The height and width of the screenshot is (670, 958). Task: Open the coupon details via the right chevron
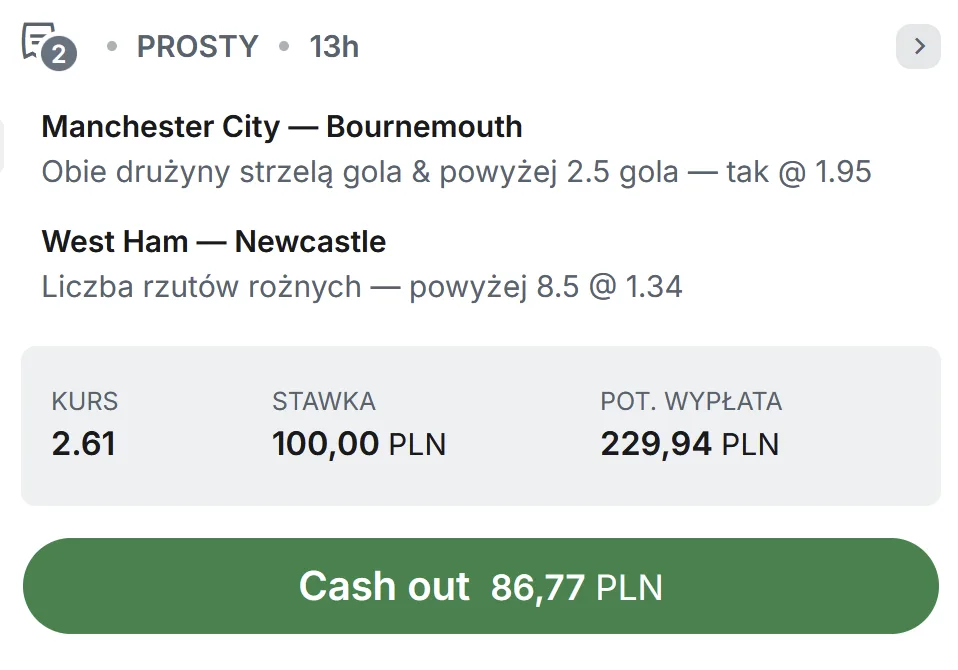pos(917,47)
